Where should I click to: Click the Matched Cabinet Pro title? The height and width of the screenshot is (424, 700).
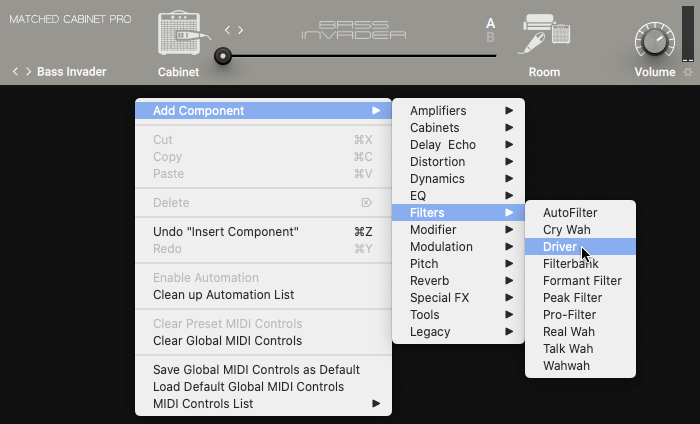71,19
